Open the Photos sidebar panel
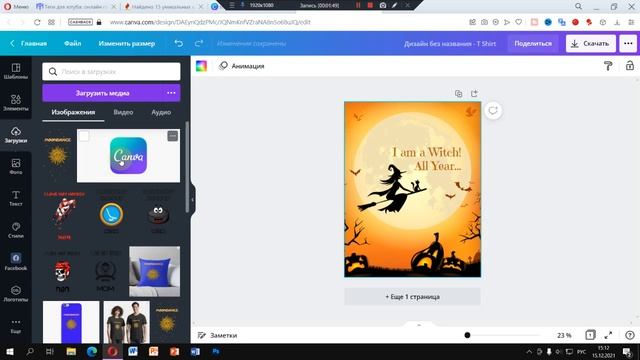 pyautogui.click(x=16, y=167)
